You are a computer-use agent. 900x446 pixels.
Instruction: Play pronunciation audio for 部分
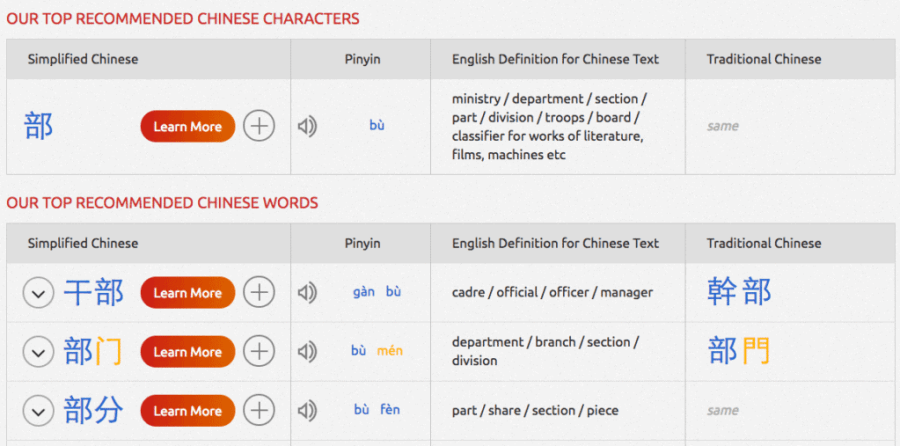tap(307, 410)
